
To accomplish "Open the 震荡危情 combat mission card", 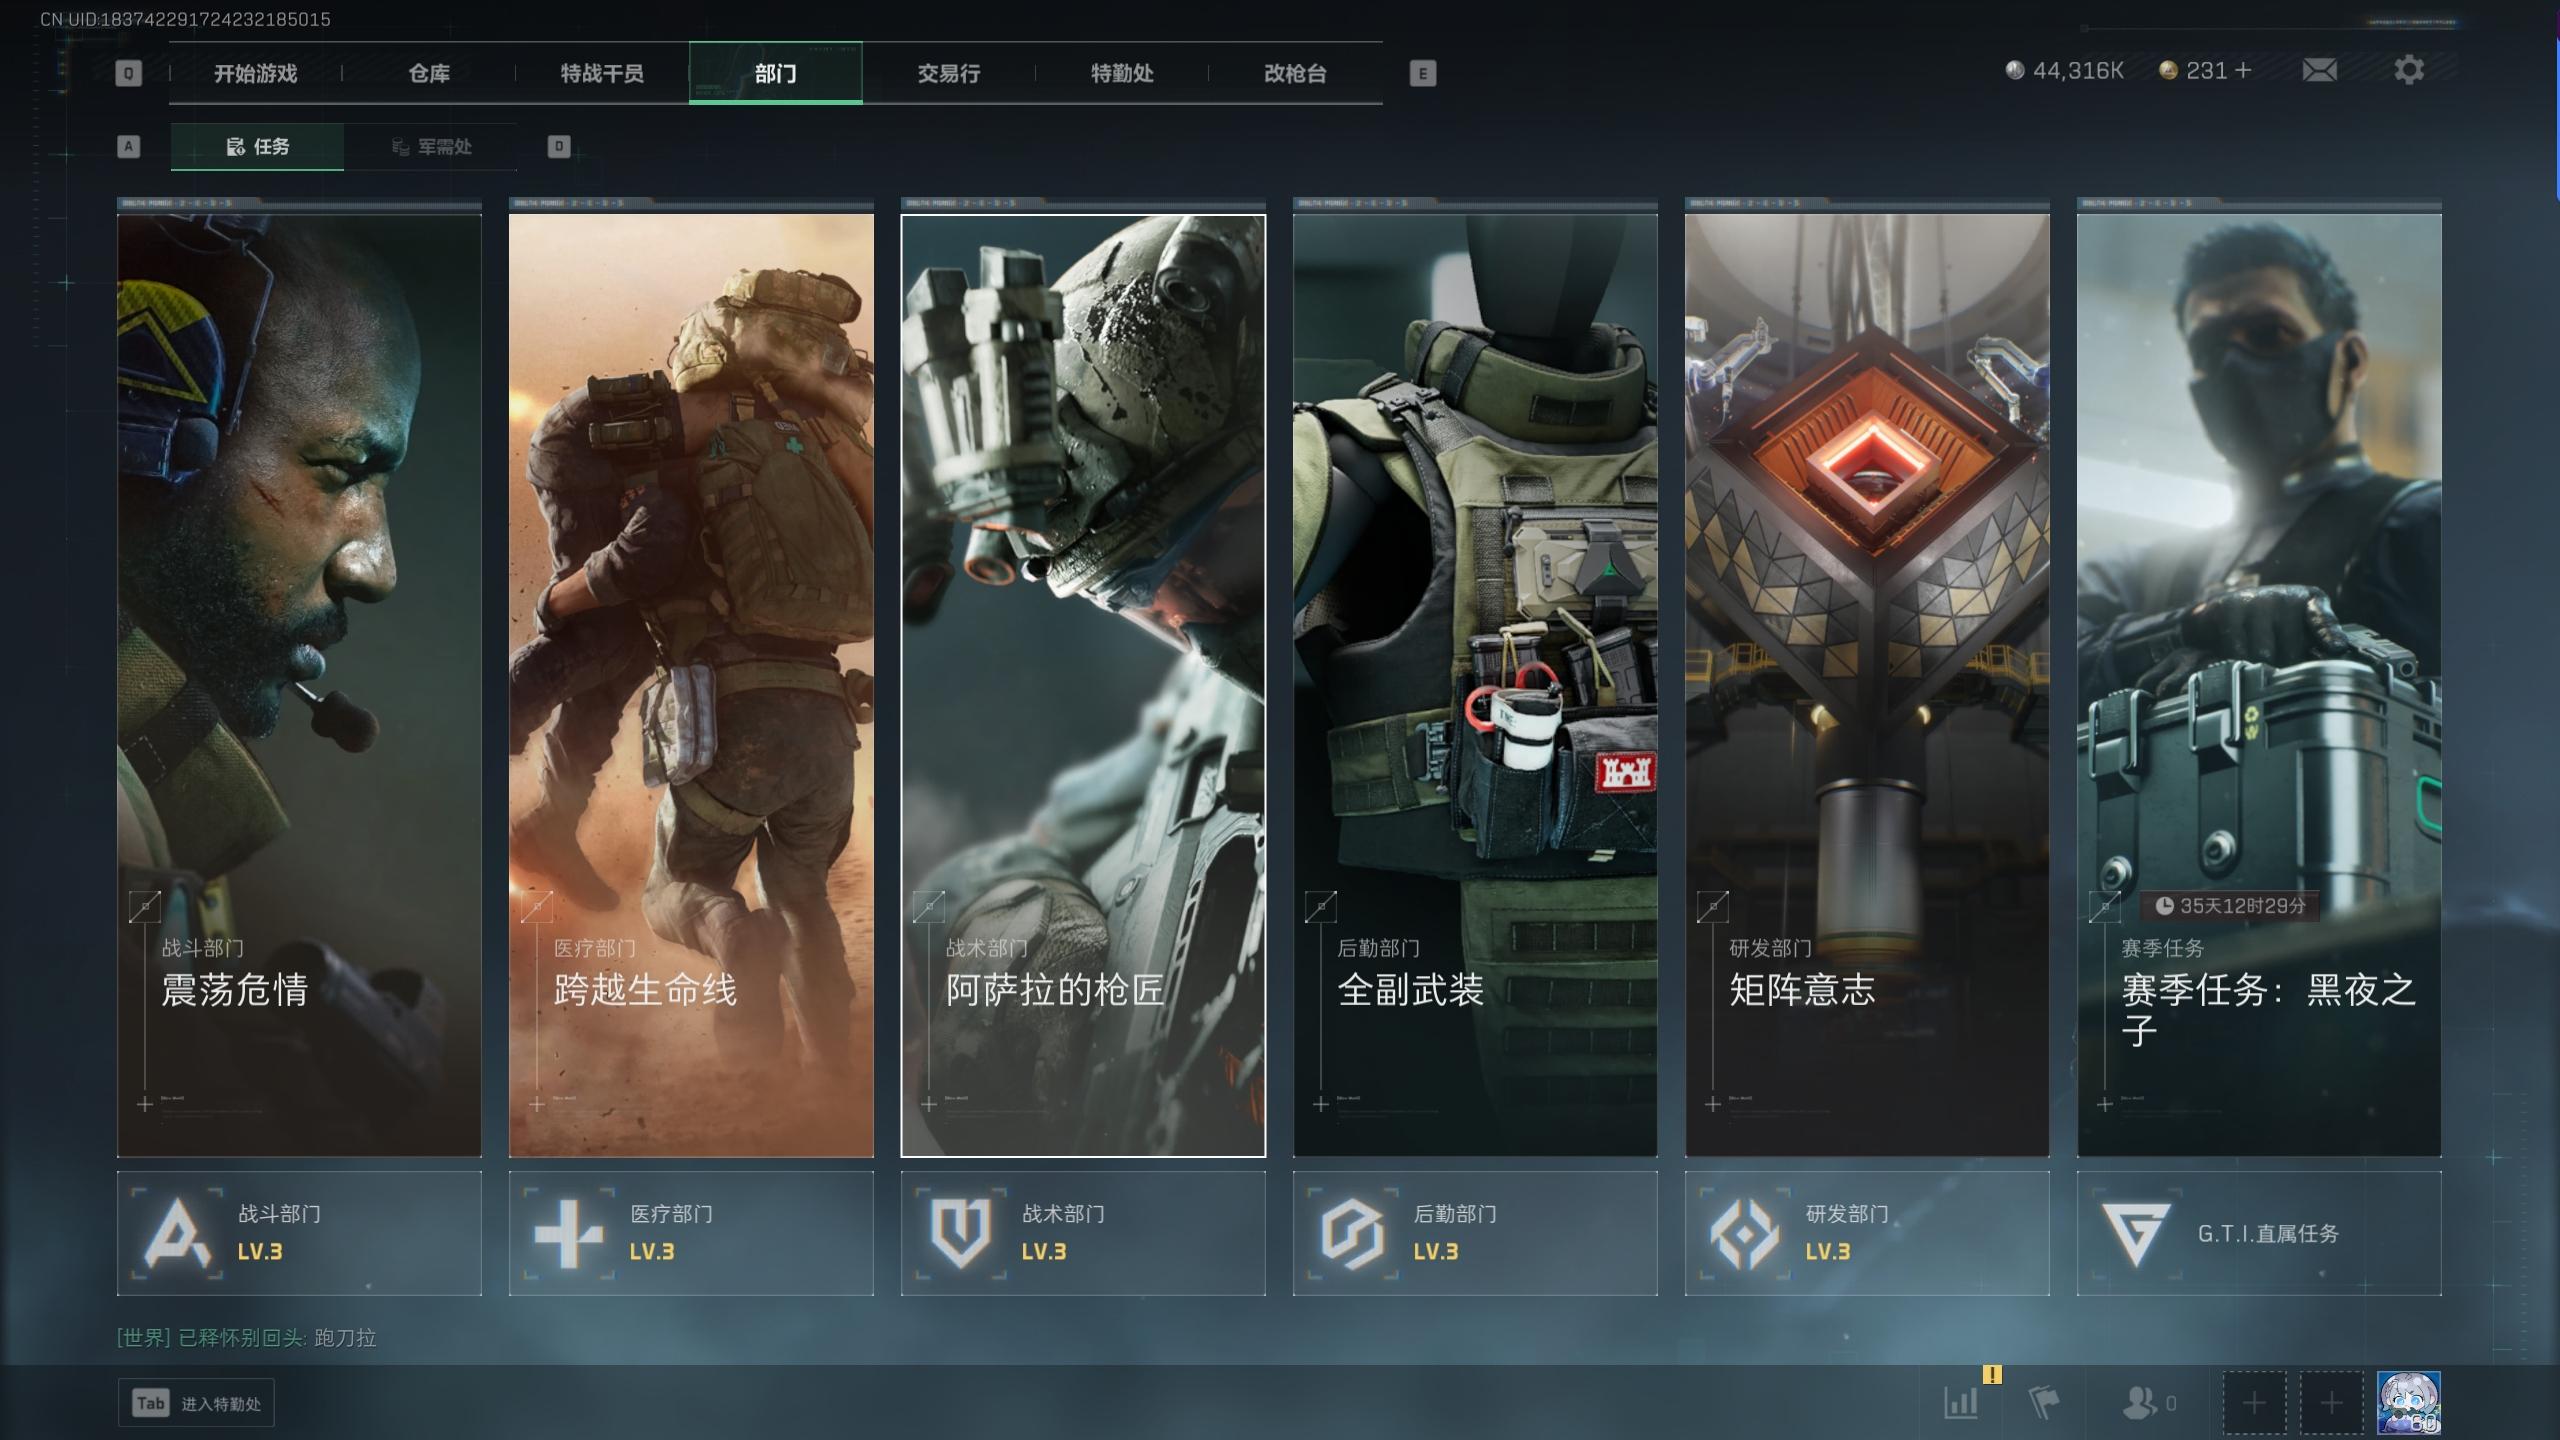I will tap(299, 685).
